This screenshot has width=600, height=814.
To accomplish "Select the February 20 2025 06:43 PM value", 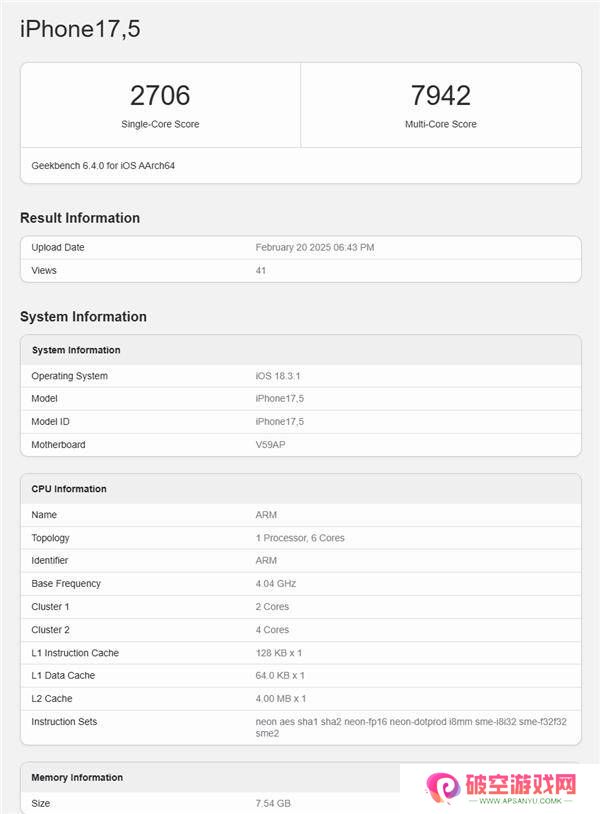I will click(x=315, y=248).
